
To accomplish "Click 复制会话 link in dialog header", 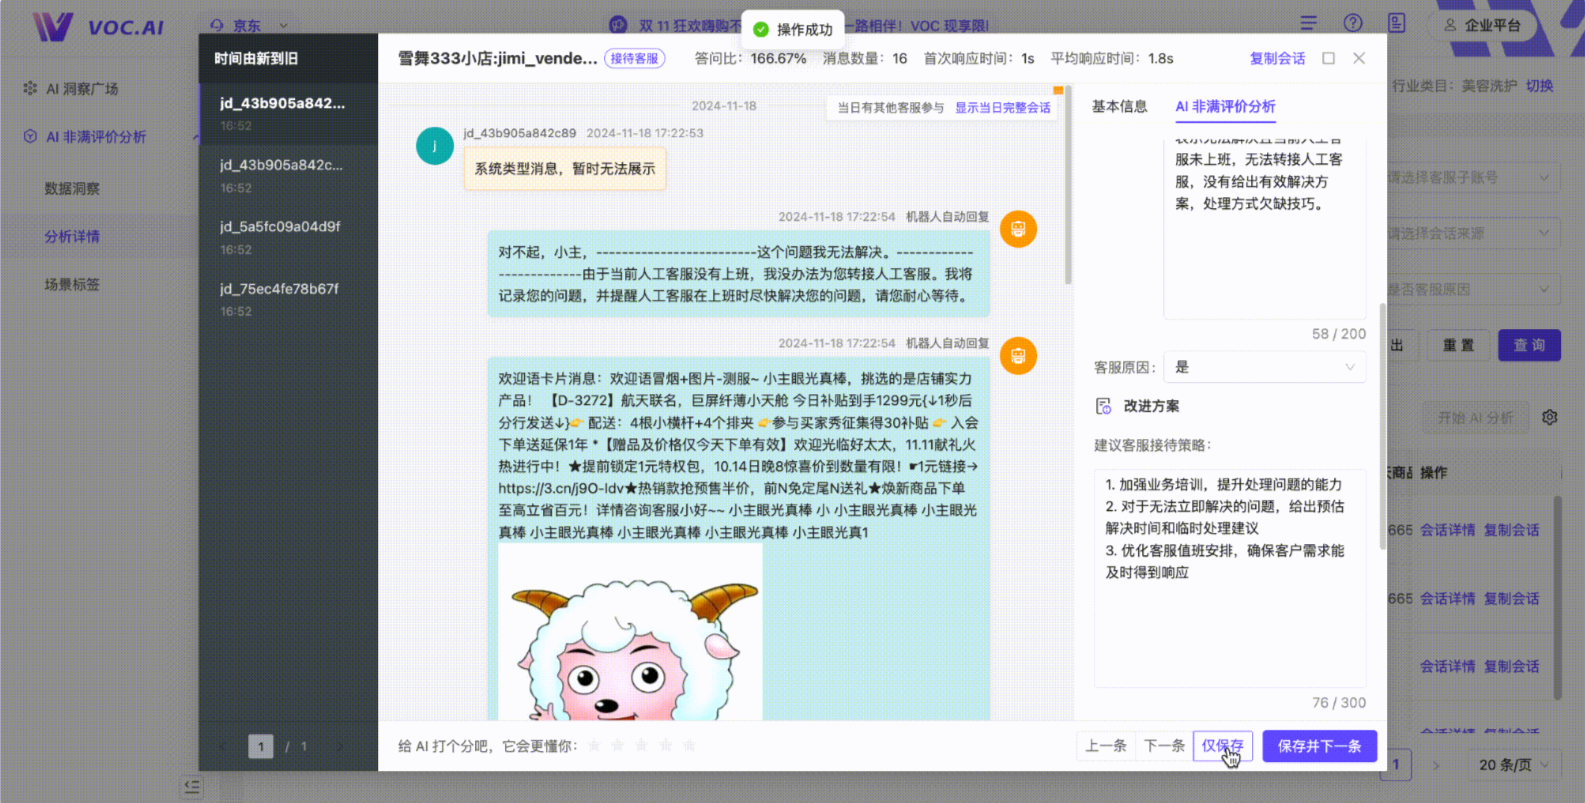I will click(1277, 59).
